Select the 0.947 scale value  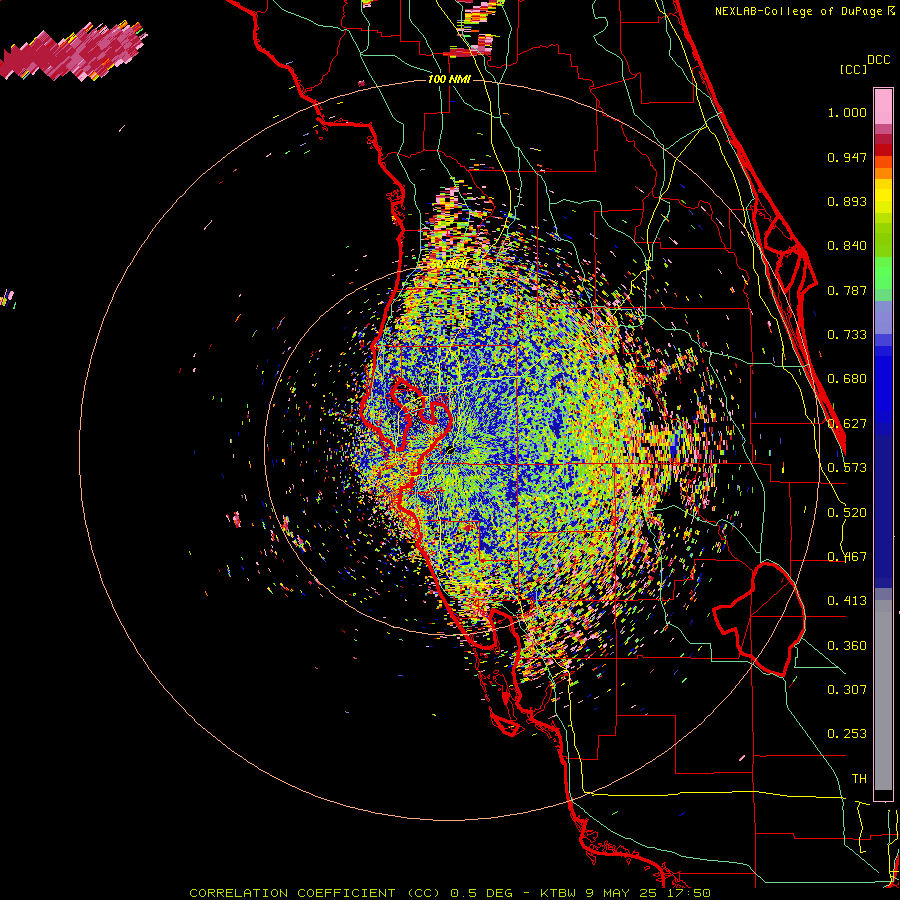click(847, 157)
